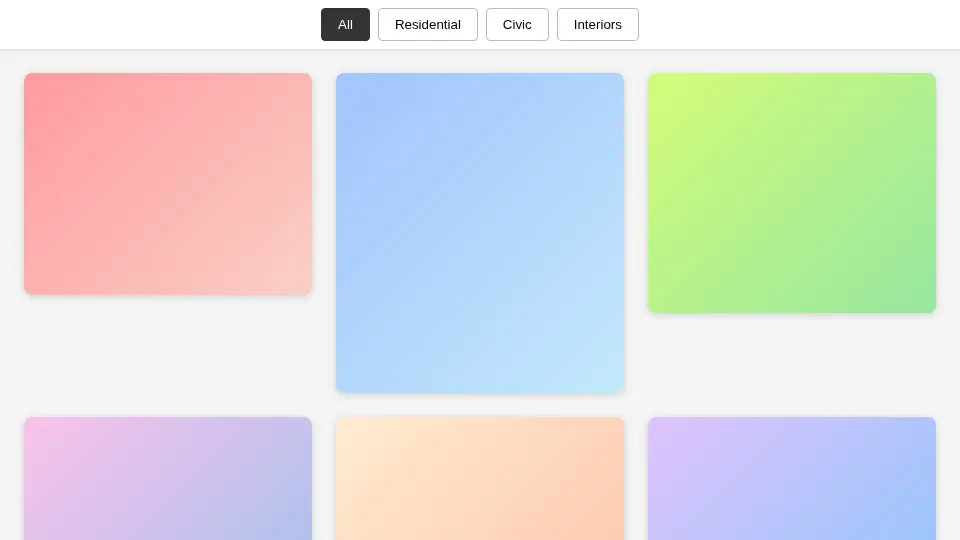The width and height of the screenshot is (960, 540).
Task: Open the tall blue gradient card
Action: [x=480, y=233]
